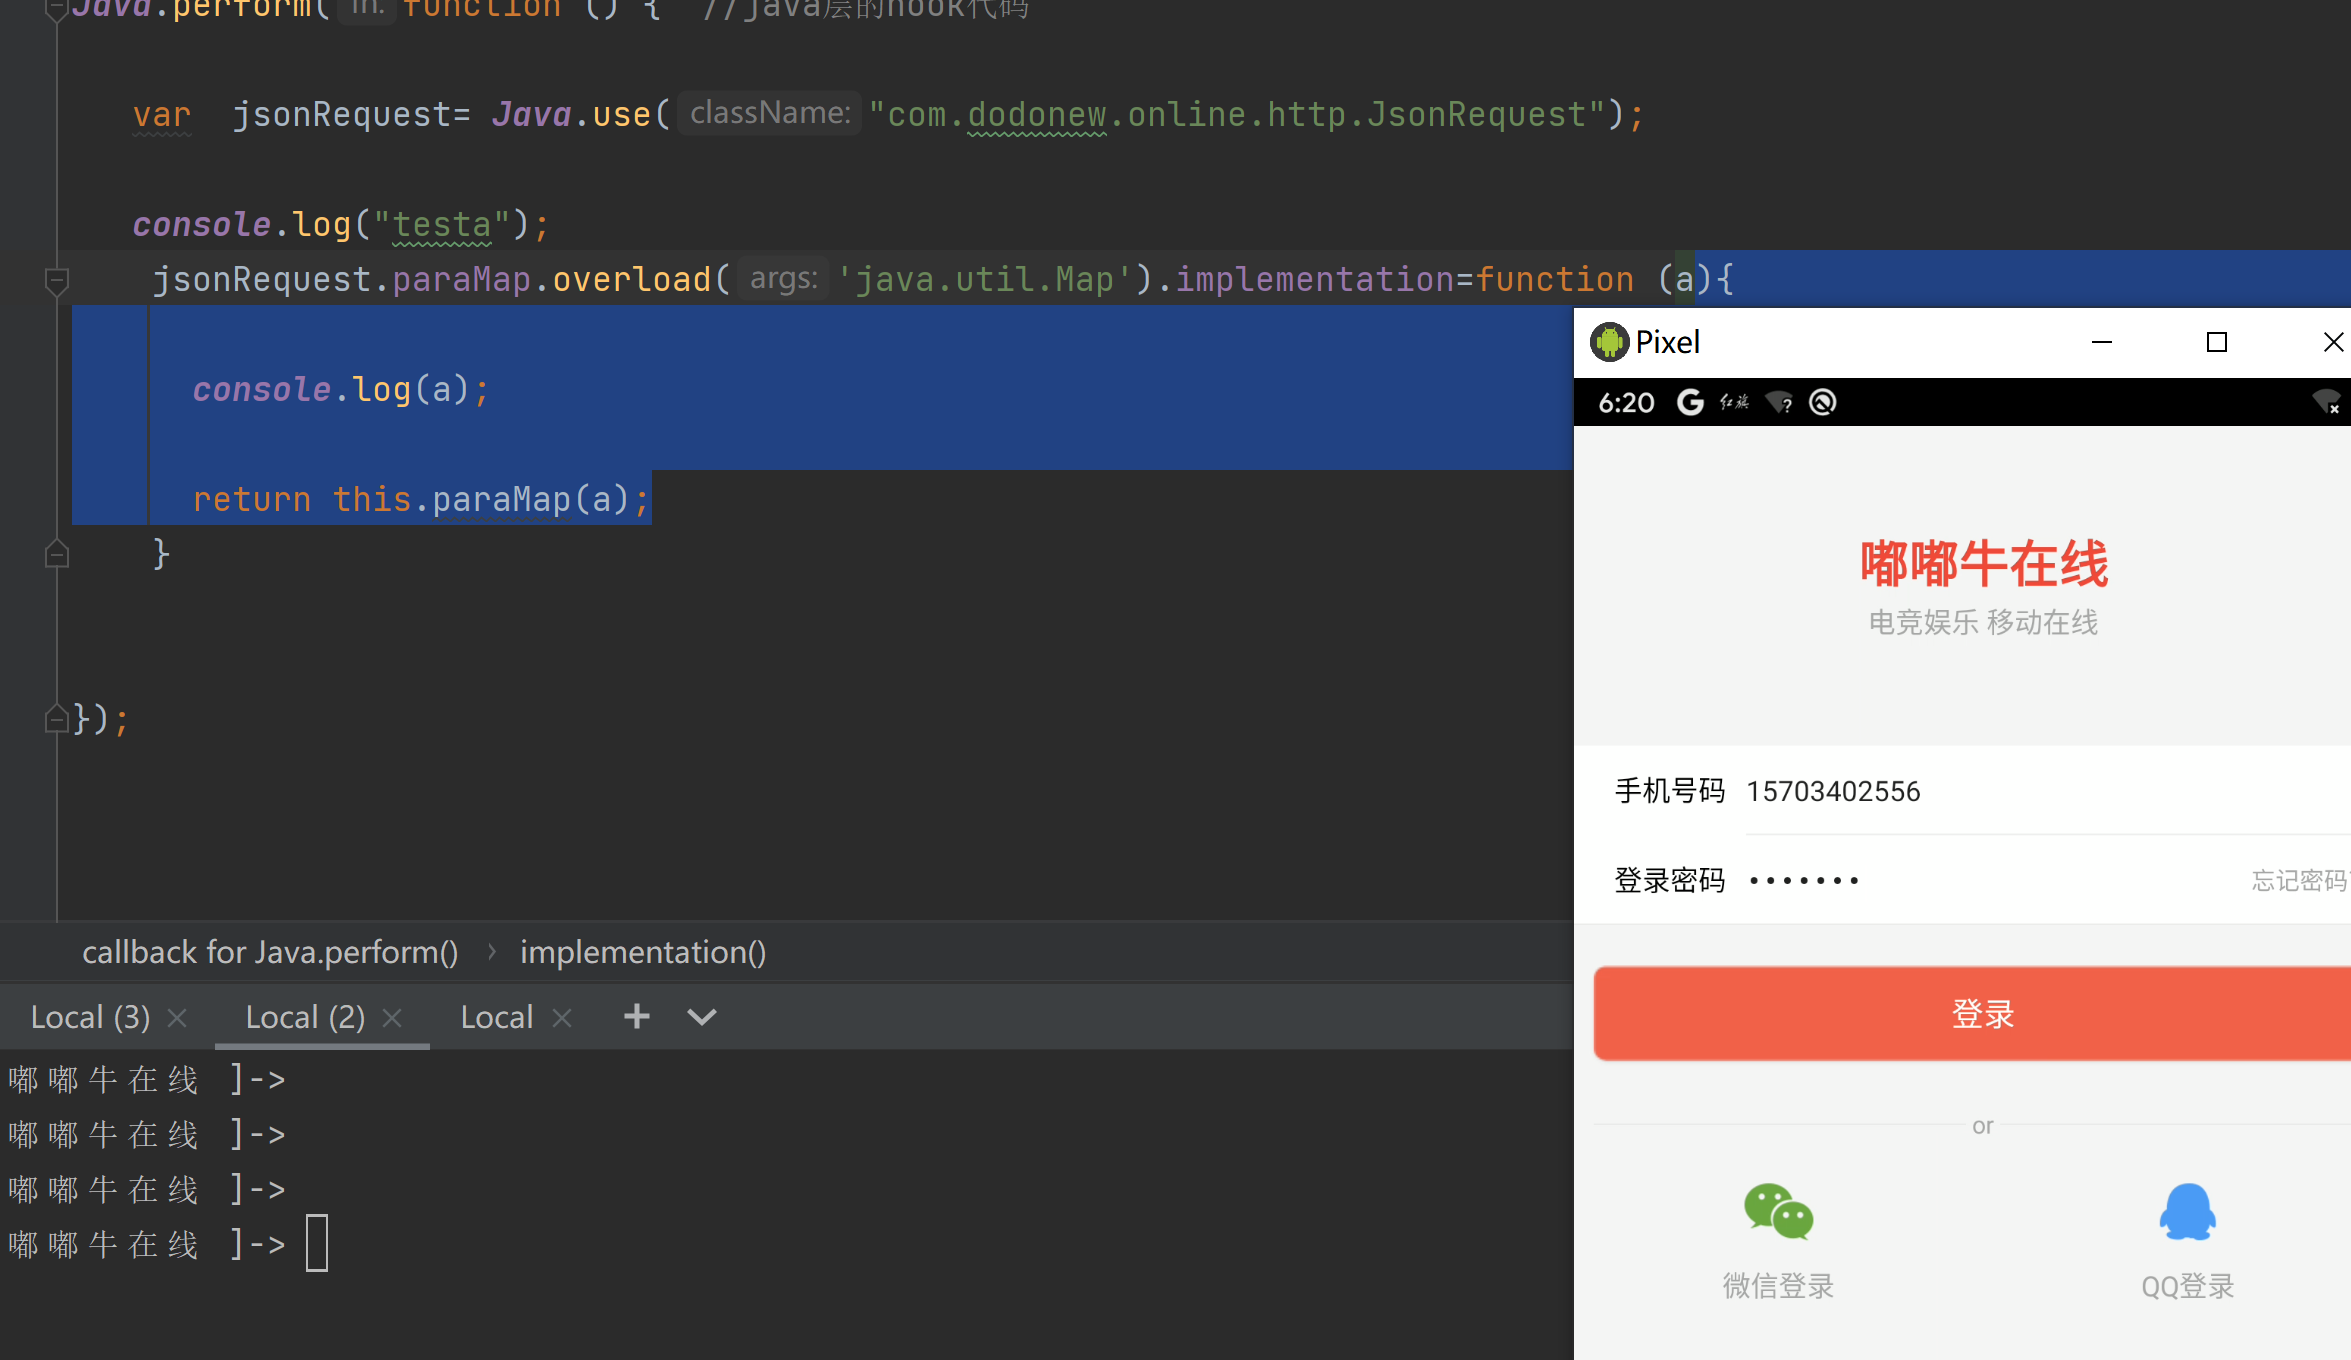Click the terminal cursor at last prompt

coord(317,1243)
